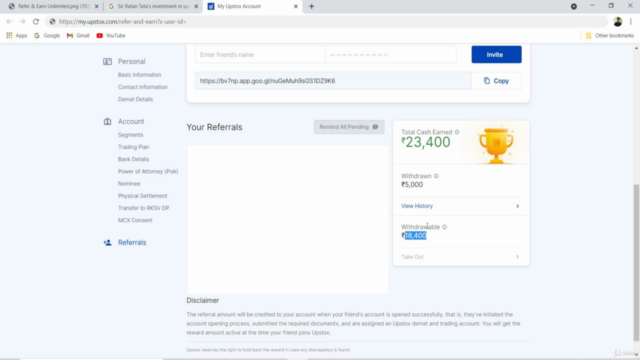This screenshot has width=640, height=360.
Task: Click the site info globe icon
Action: tap(52, 22)
